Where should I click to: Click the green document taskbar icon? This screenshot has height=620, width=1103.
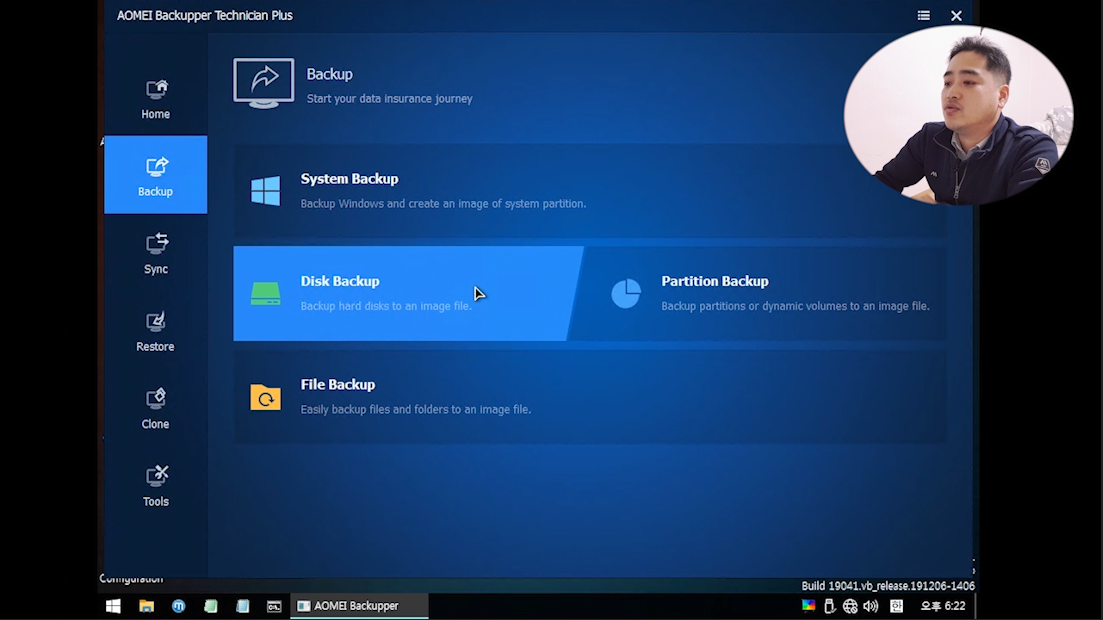coord(210,606)
